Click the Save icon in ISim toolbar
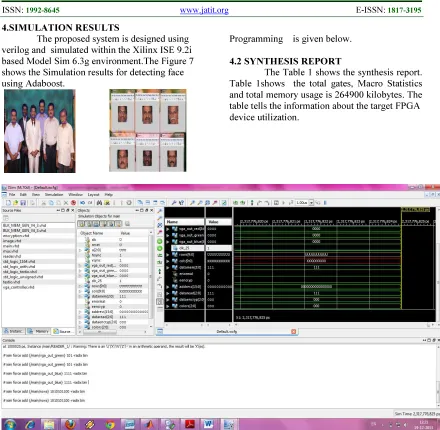440x430 pixels. click(23, 203)
